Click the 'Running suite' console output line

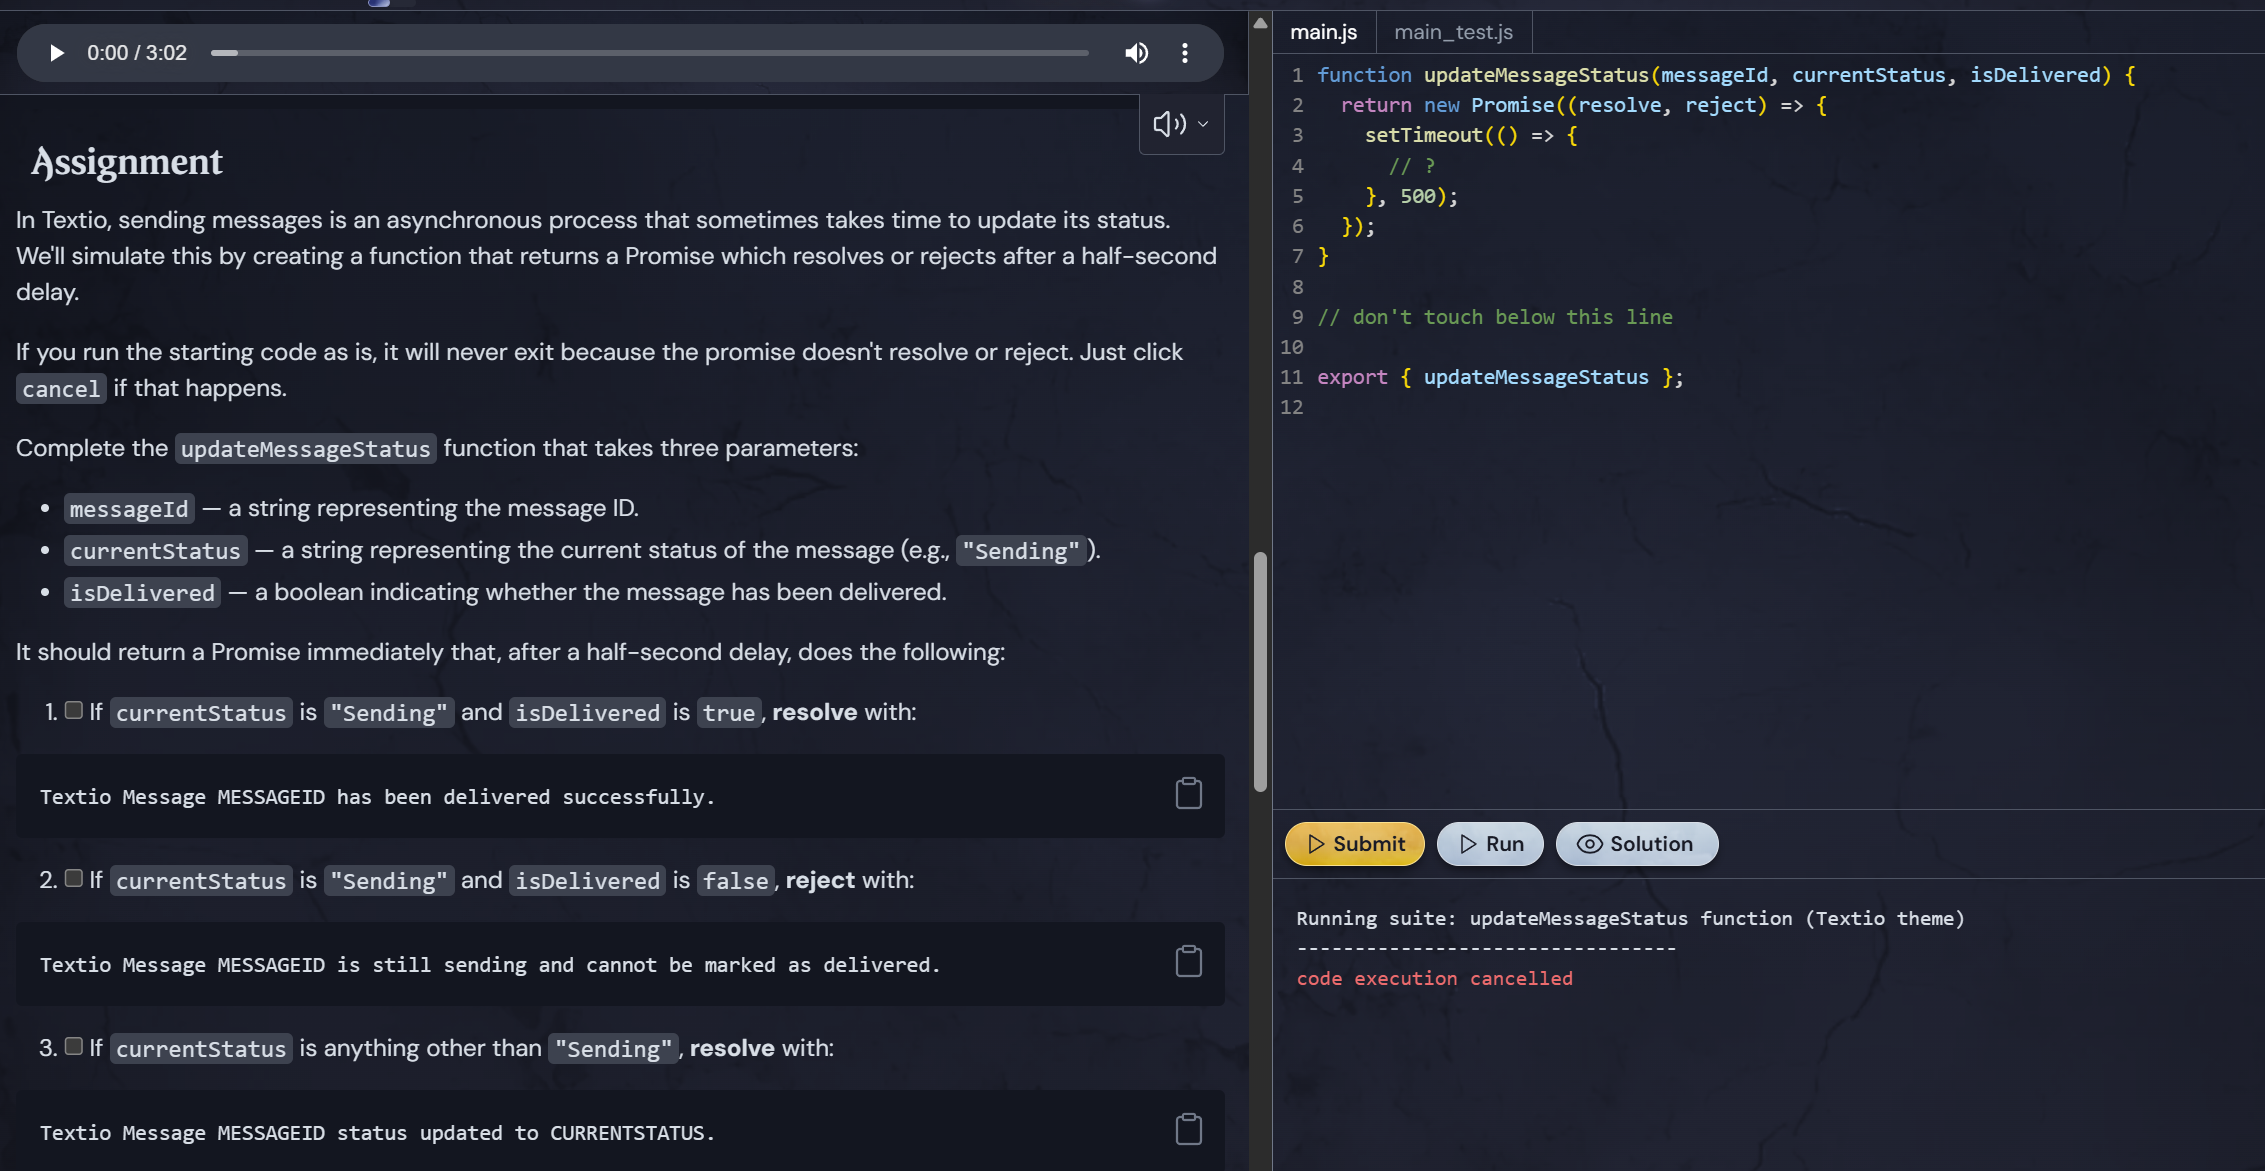tap(1630, 918)
